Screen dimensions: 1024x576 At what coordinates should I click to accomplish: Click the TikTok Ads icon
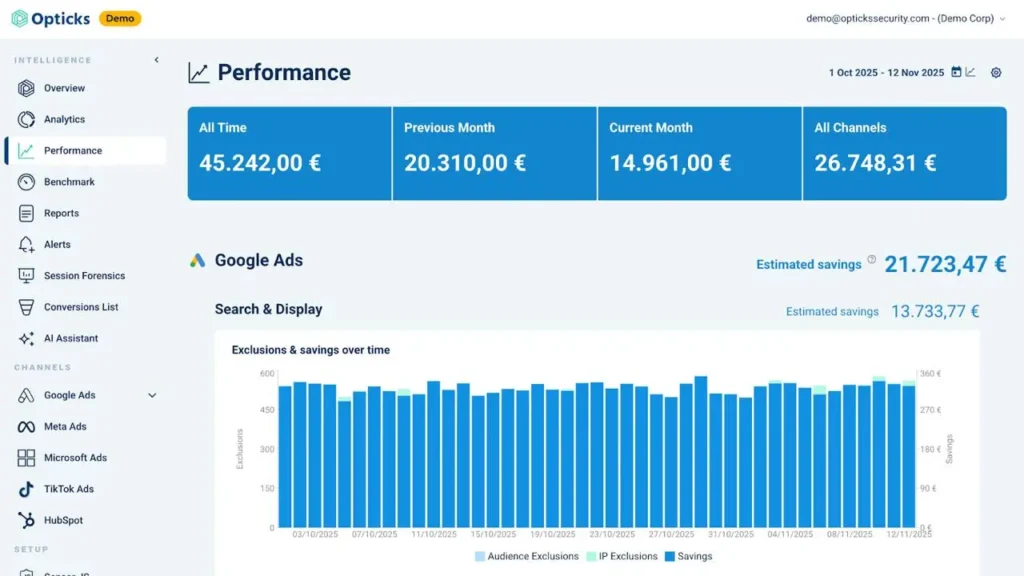(x=26, y=489)
